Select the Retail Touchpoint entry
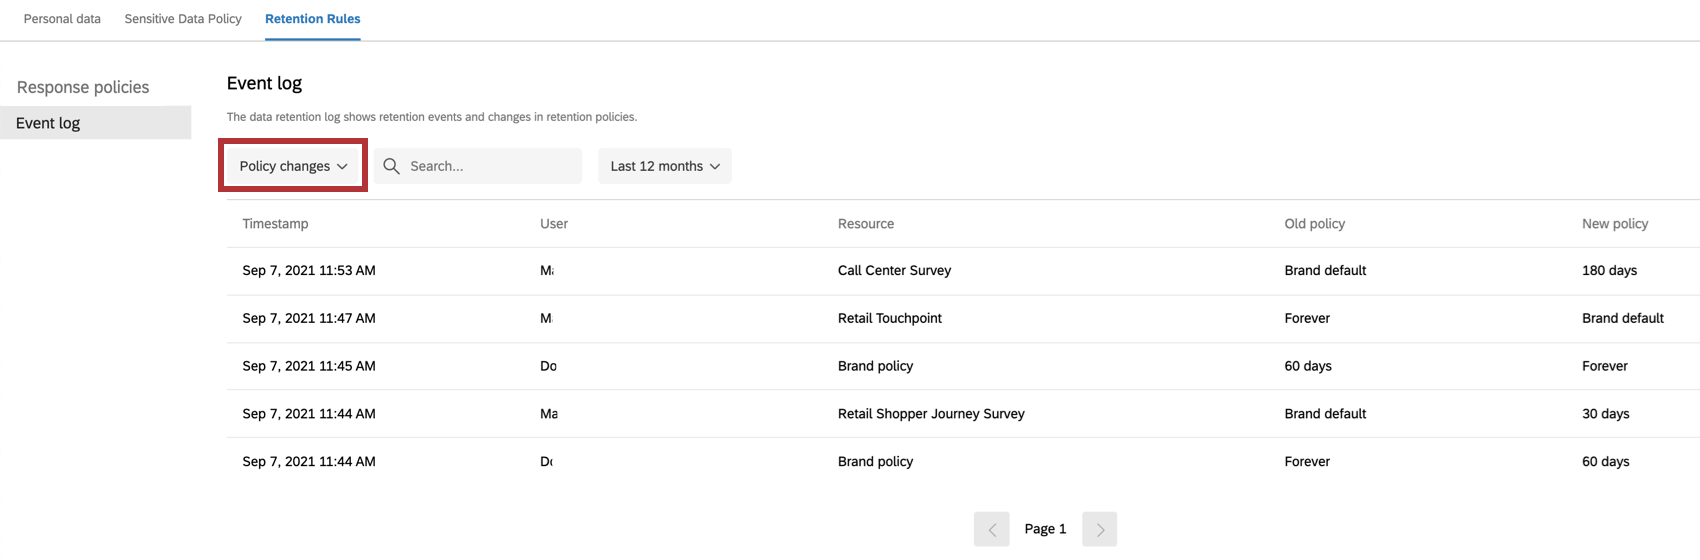The width and height of the screenshot is (1700, 560). pyautogui.click(x=890, y=318)
